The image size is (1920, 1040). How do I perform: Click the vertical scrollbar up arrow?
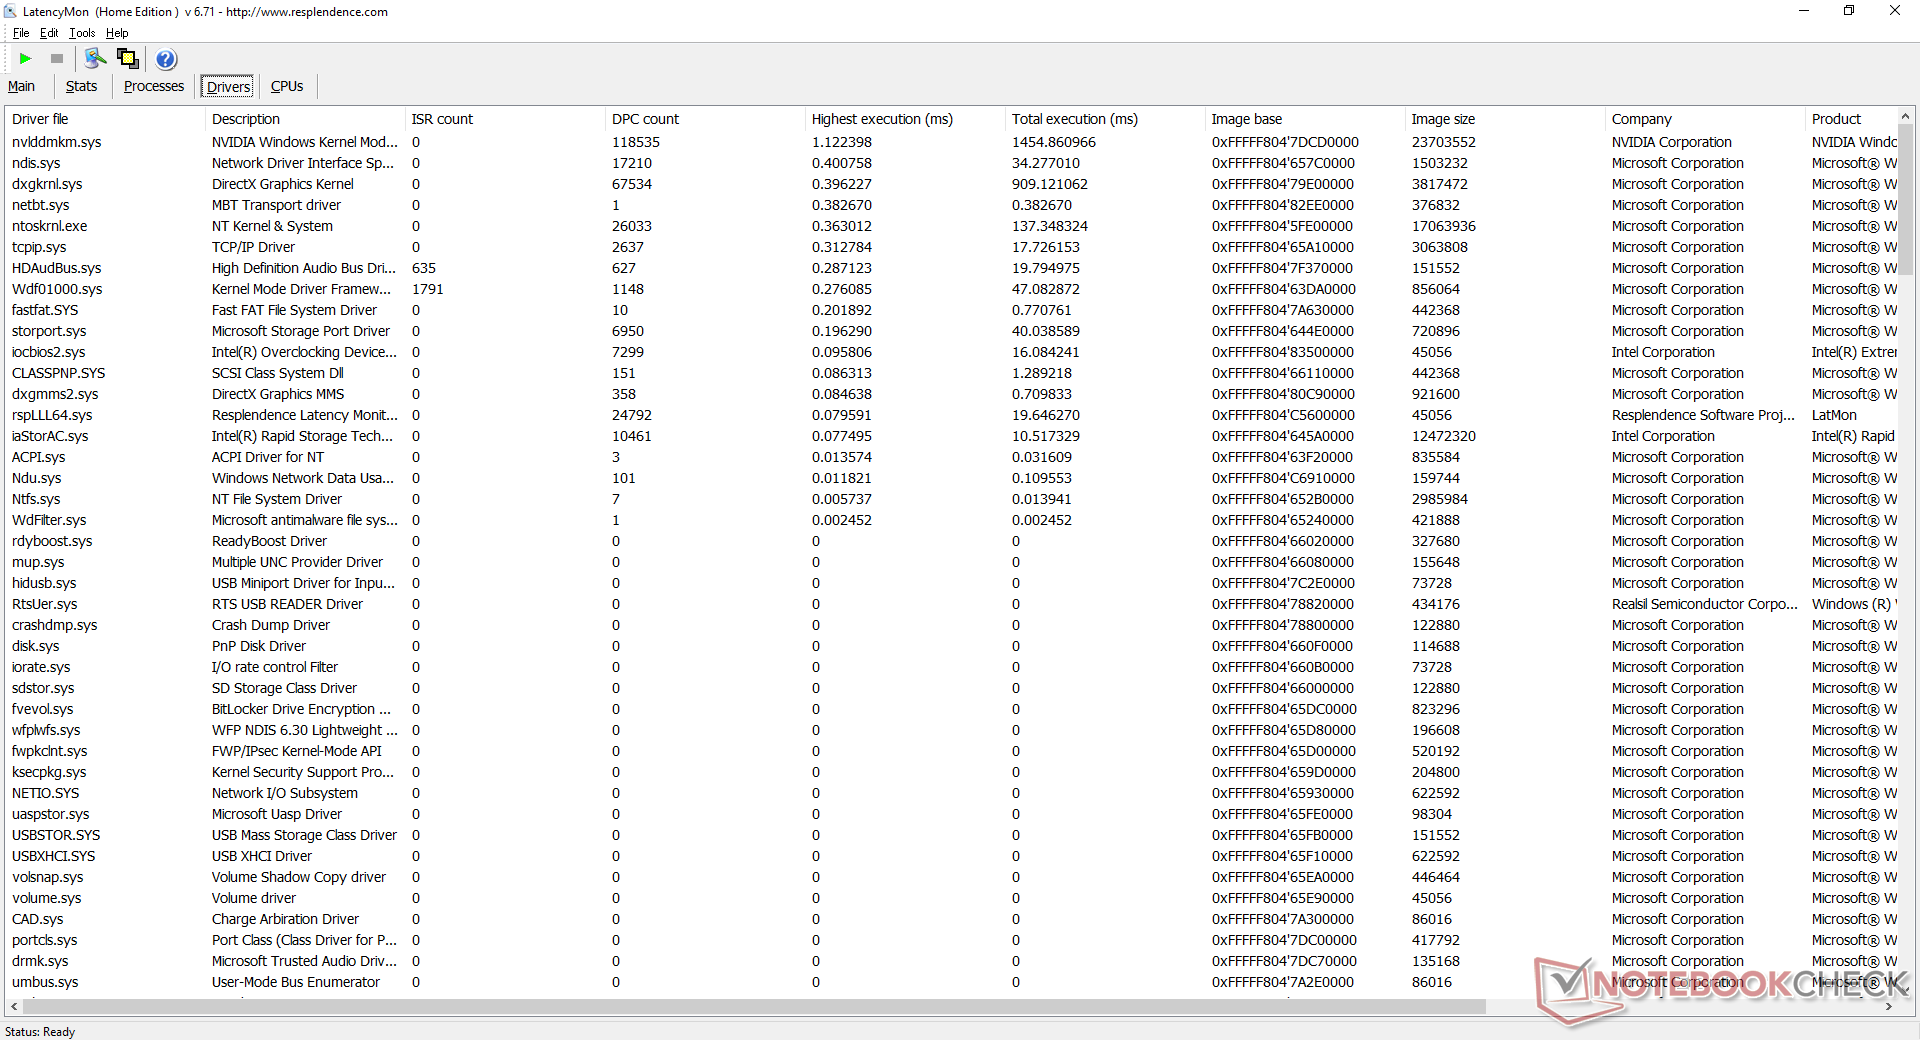pyautogui.click(x=1906, y=116)
